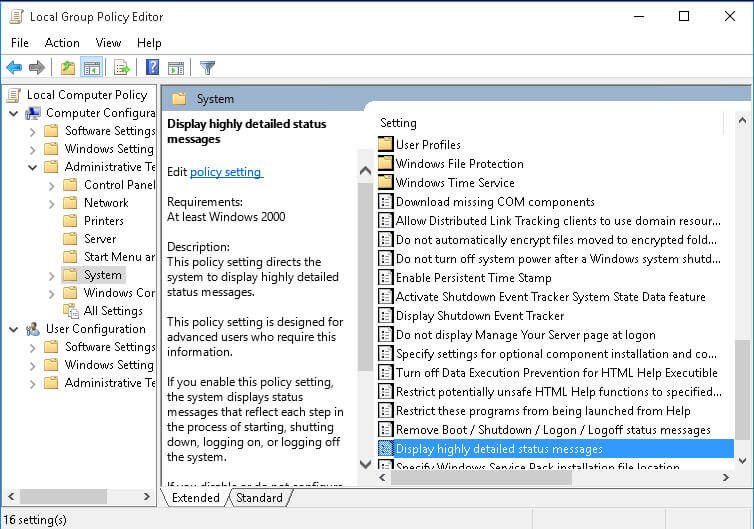Collapse the Computer Configuration tree node
Image resolution: width=754 pixels, height=529 pixels.
(x=15, y=113)
